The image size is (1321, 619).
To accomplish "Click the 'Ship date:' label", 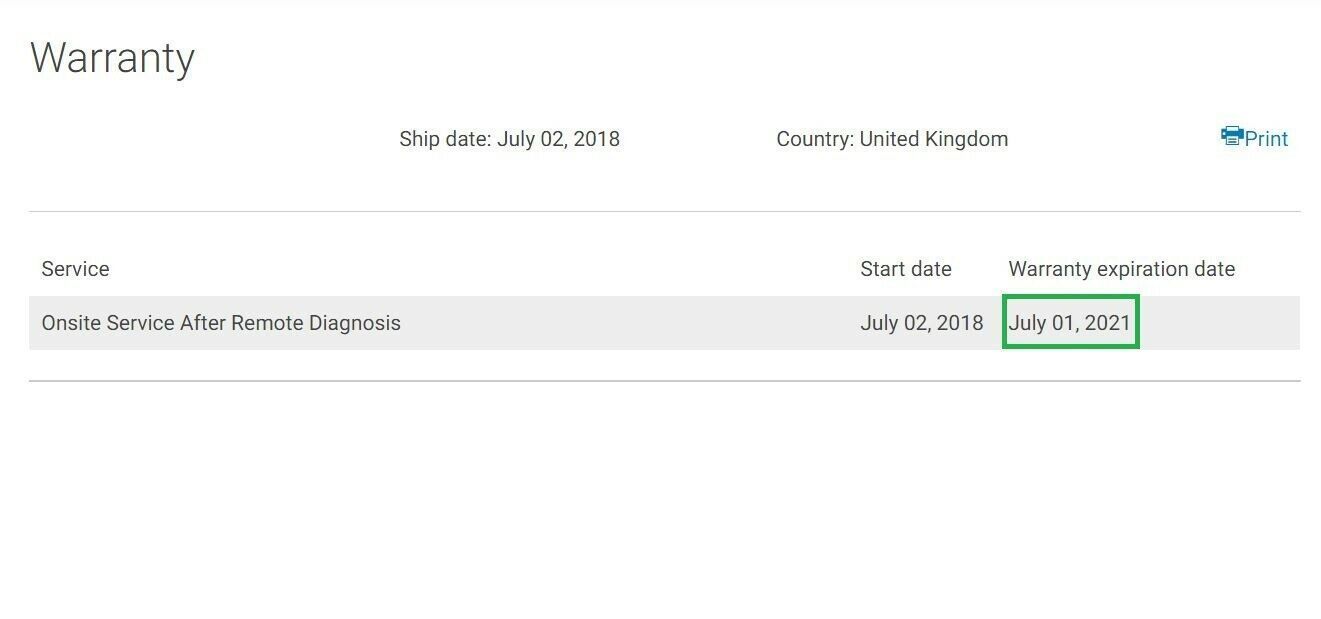I will (445, 139).
